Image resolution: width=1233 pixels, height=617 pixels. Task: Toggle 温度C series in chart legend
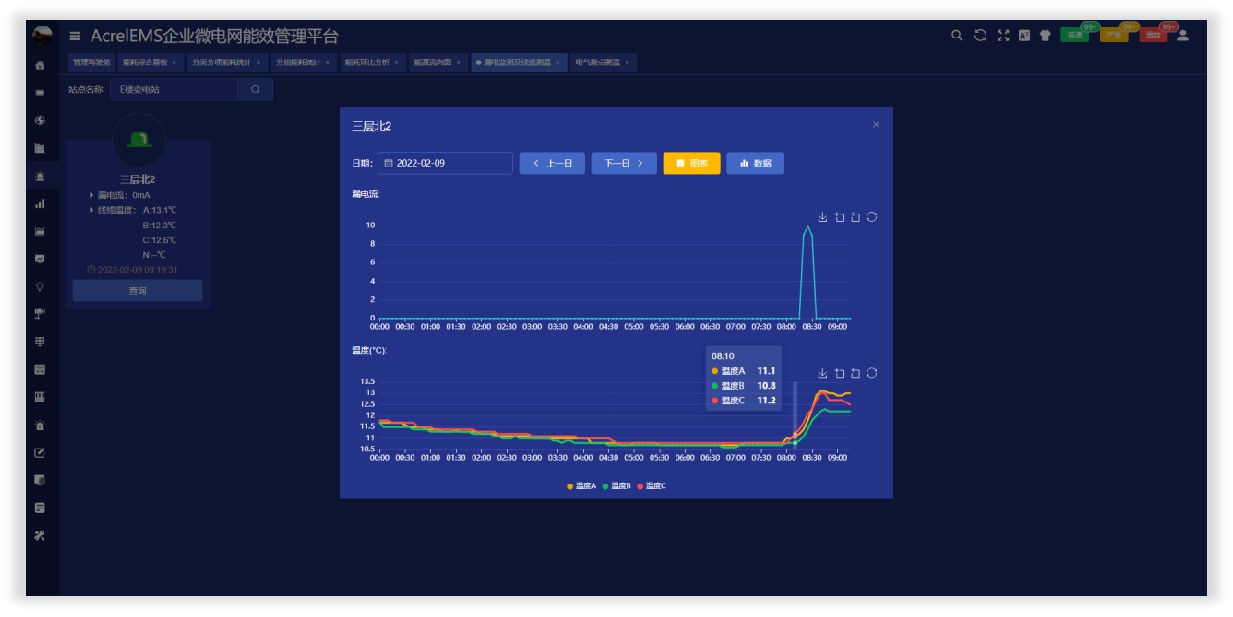(x=651, y=486)
